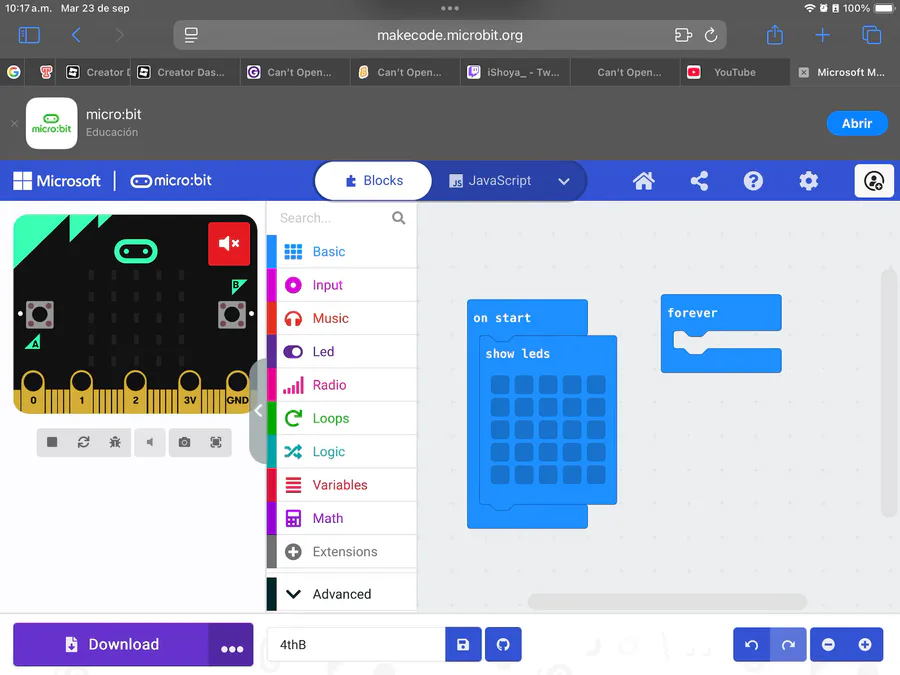Open a new Safari tab
The image size is (900, 675).
(x=822, y=35)
